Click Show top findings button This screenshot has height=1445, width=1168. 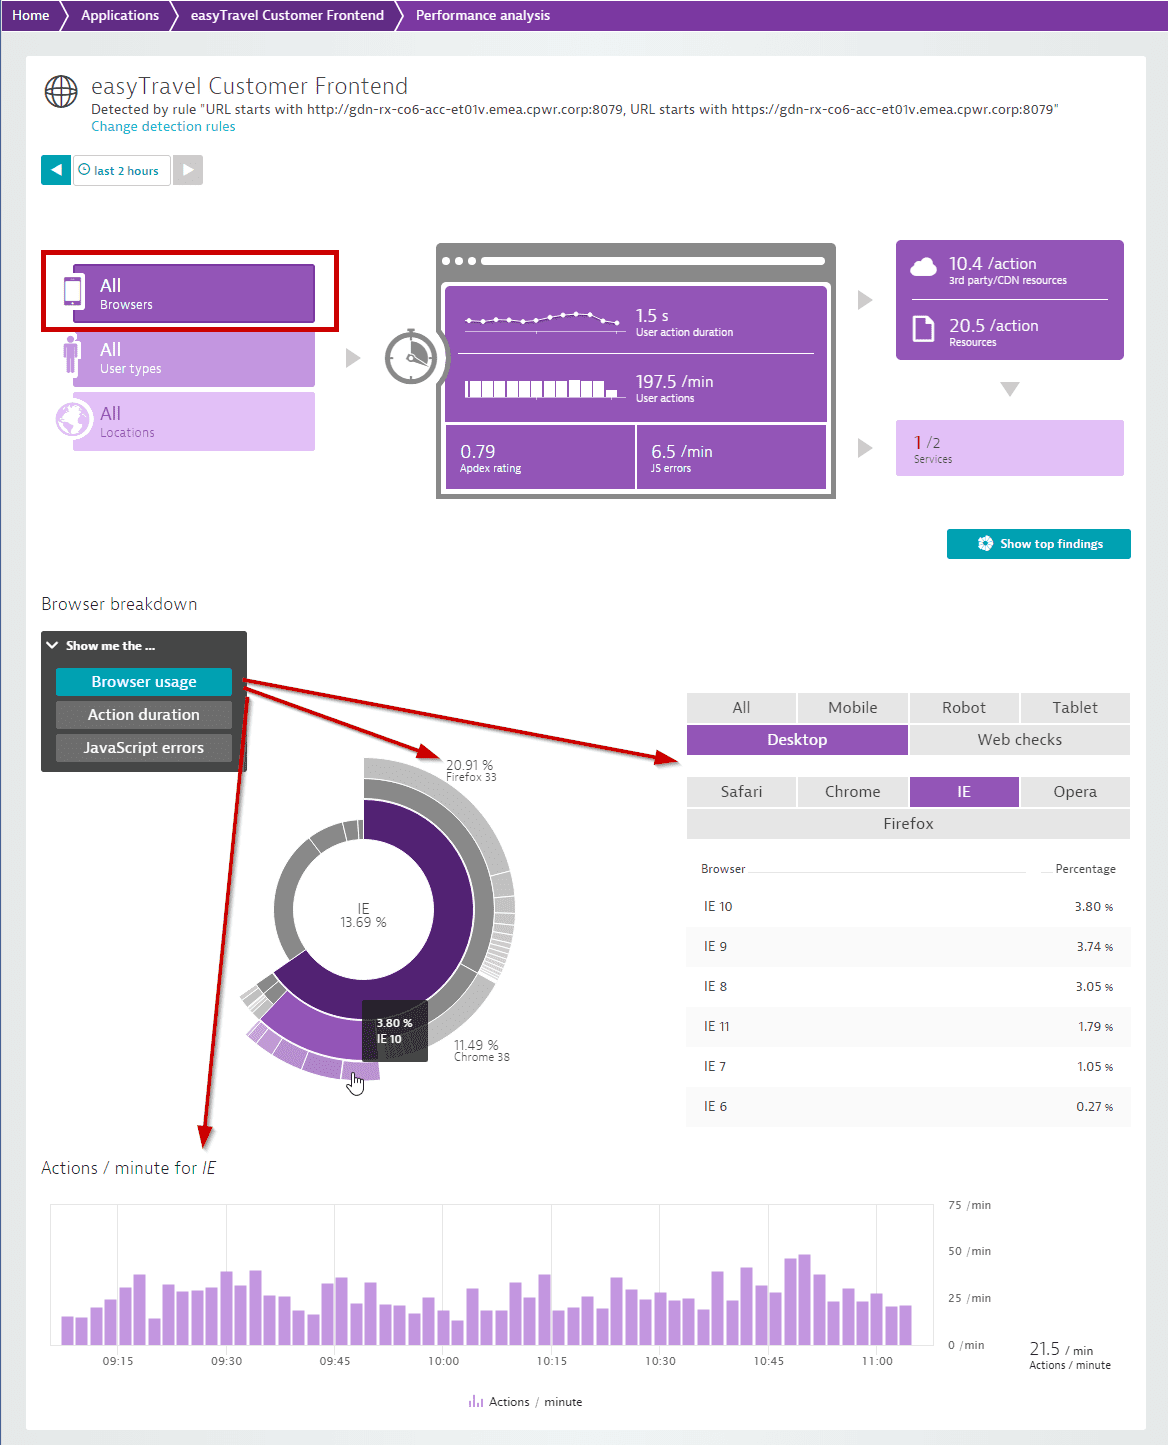[x=1039, y=544]
